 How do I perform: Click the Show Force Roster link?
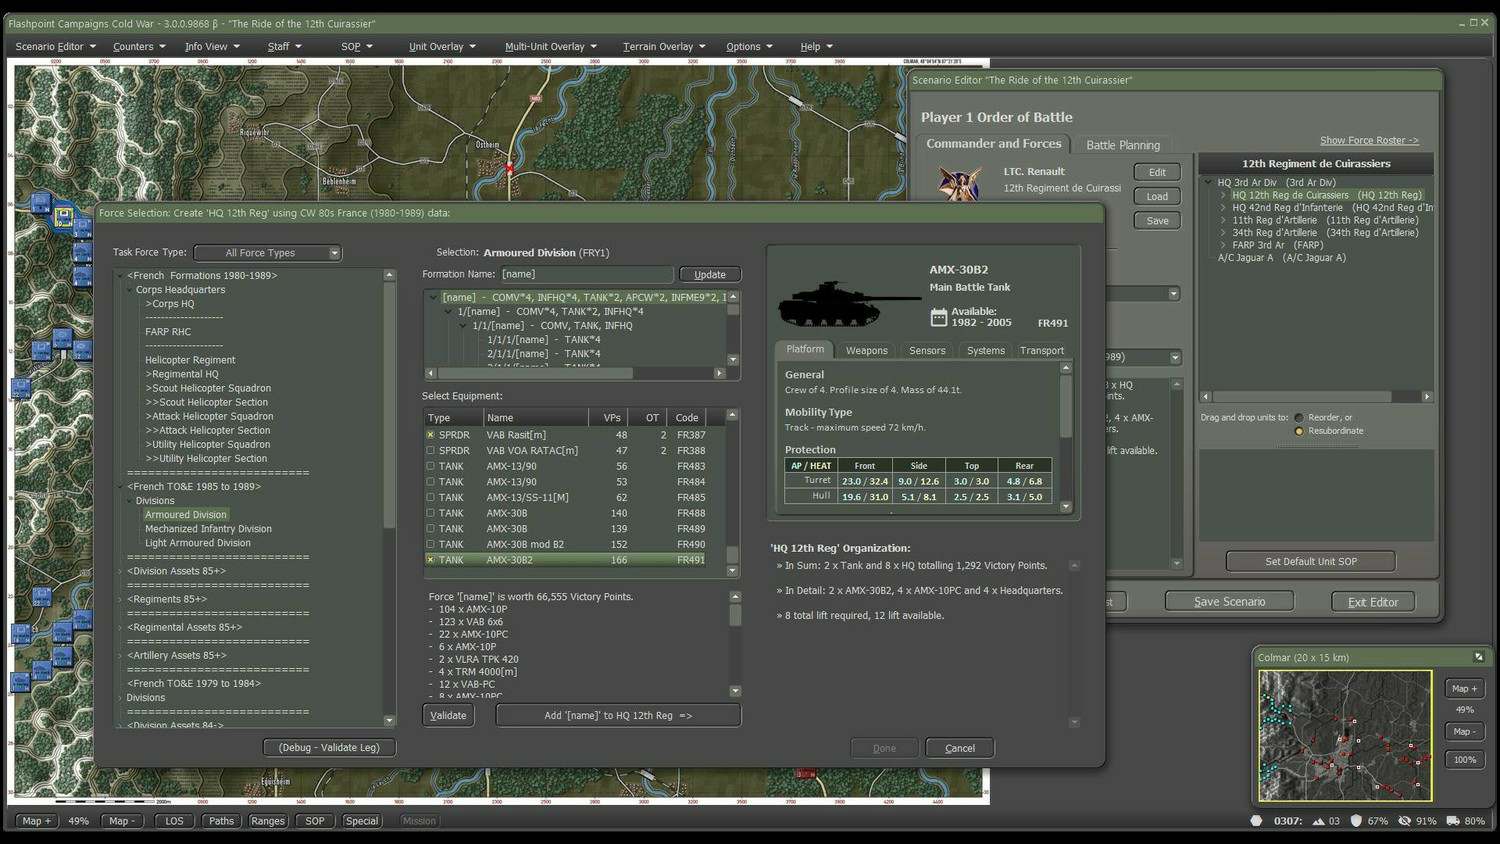[x=1368, y=141]
